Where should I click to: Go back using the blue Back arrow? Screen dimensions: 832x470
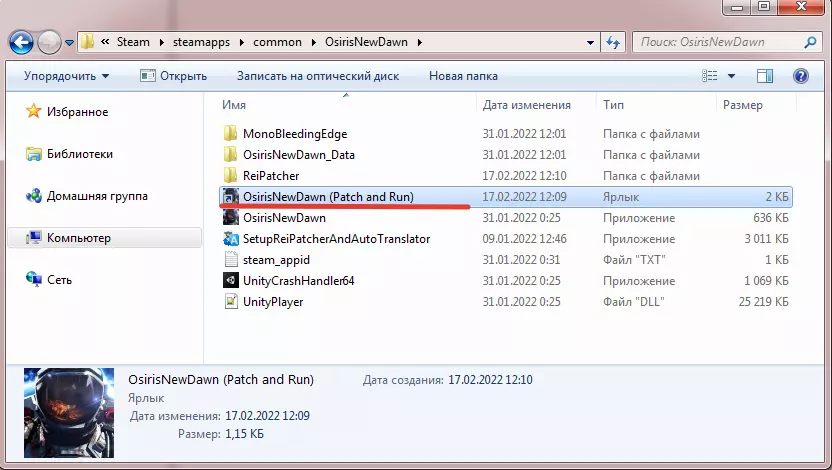coord(21,42)
